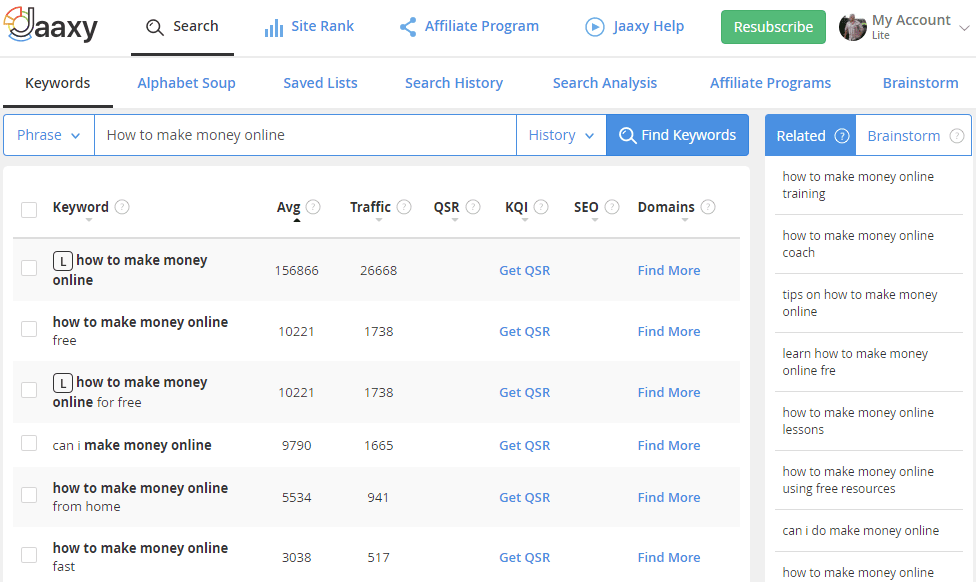Click related keyword 'how to make money online coach'
This screenshot has width=976, height=582.
click(x=858, y=244)
